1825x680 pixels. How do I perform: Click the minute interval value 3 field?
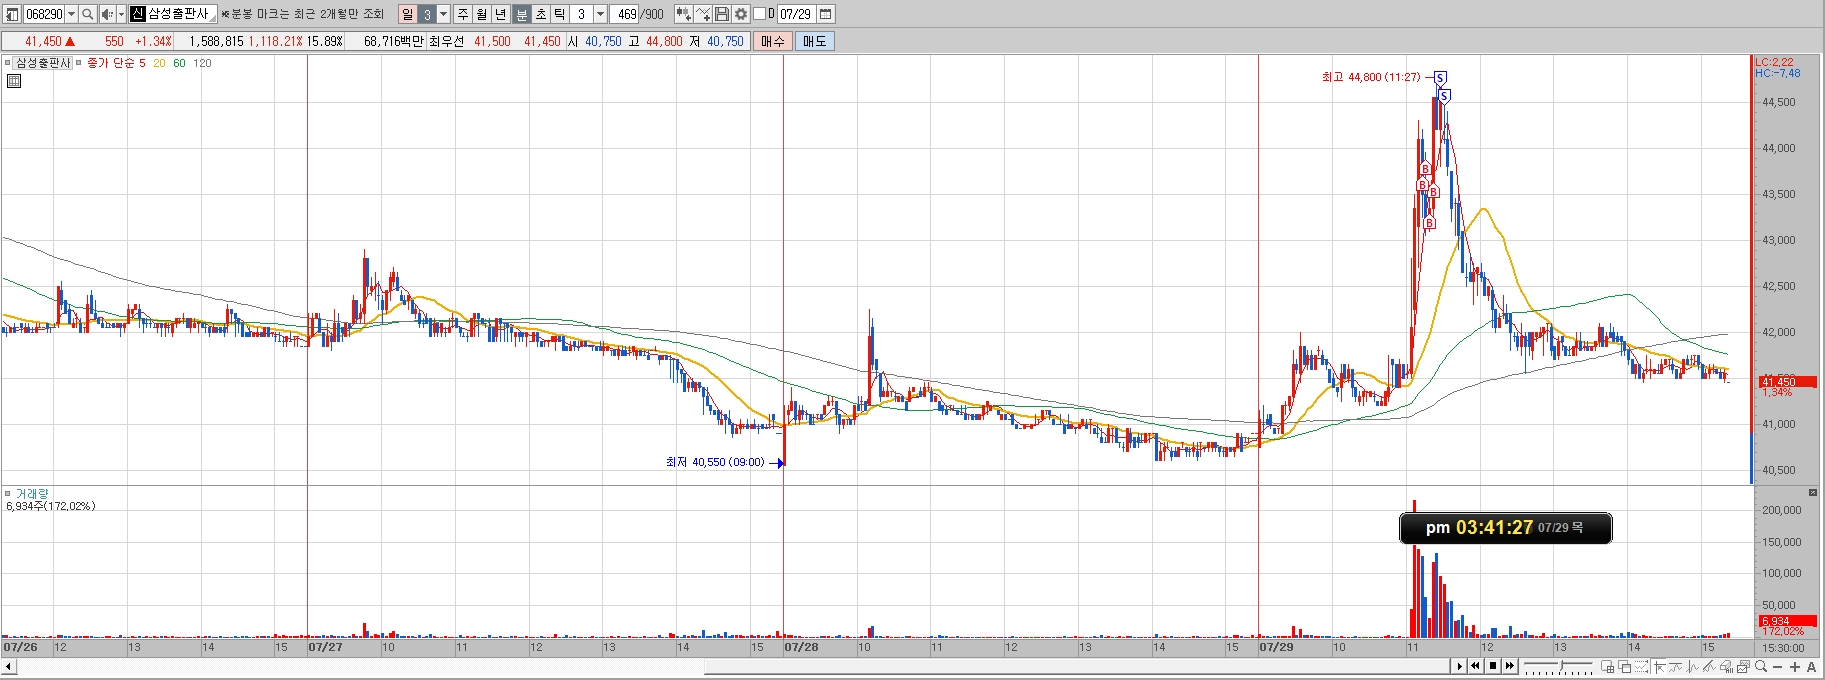(x=582, y=14)
